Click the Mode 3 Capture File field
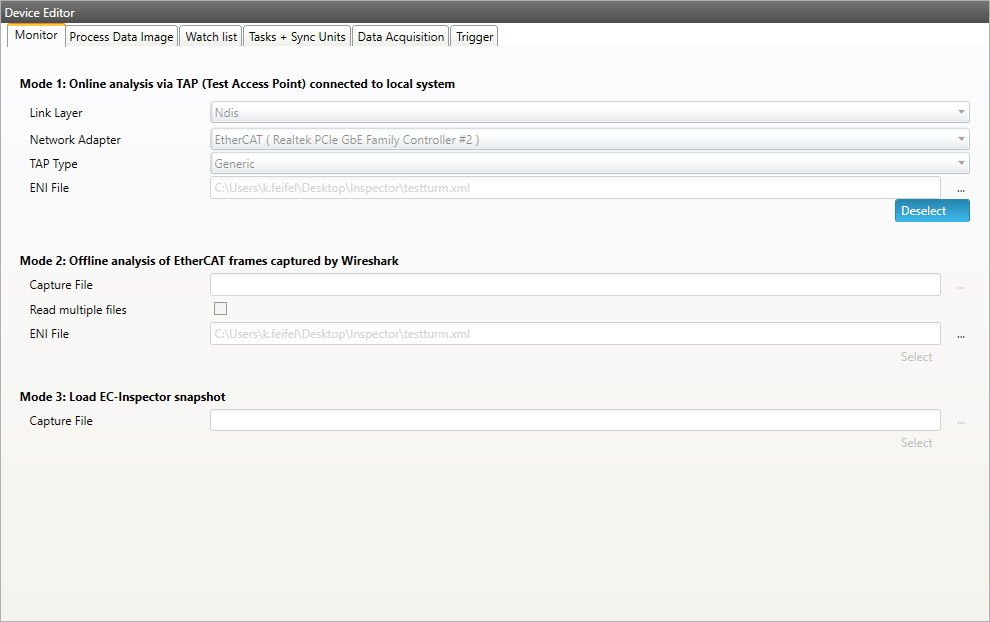The height and width of the screenshot is (622, 990). click(574, 421)
